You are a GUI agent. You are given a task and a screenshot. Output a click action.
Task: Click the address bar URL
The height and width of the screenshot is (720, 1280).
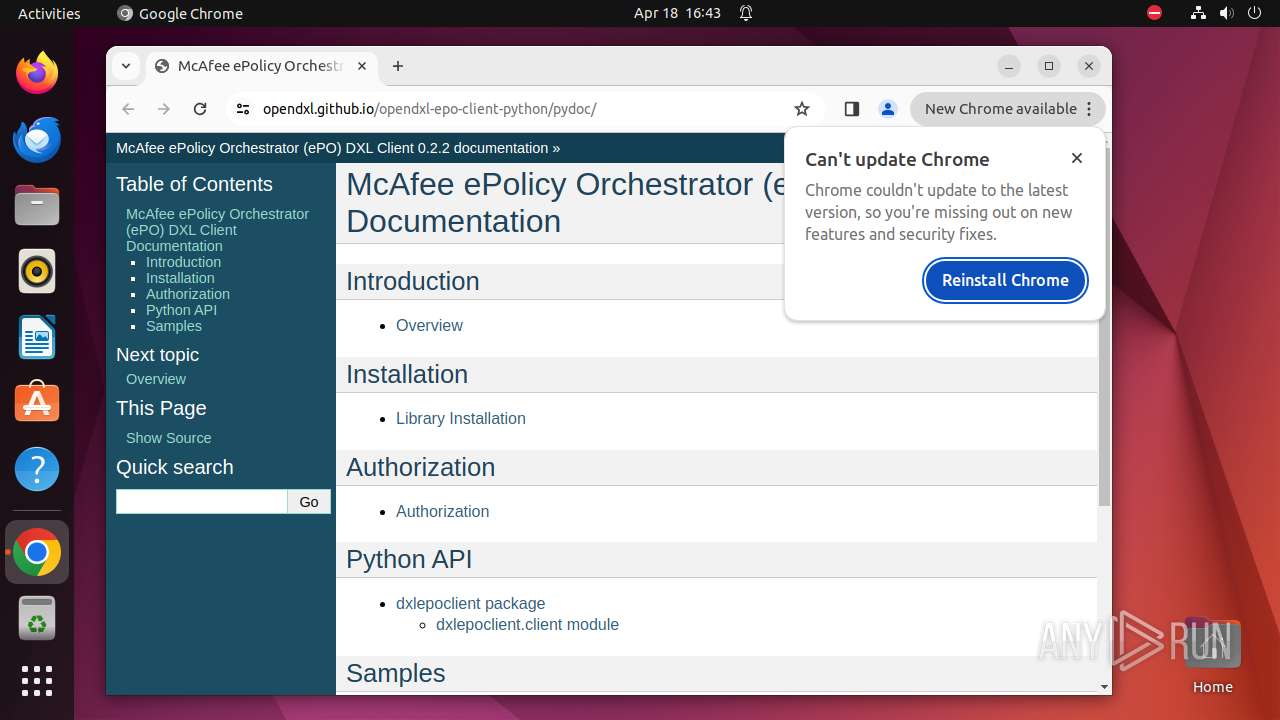pyautogui.click(x=430, y=109)
